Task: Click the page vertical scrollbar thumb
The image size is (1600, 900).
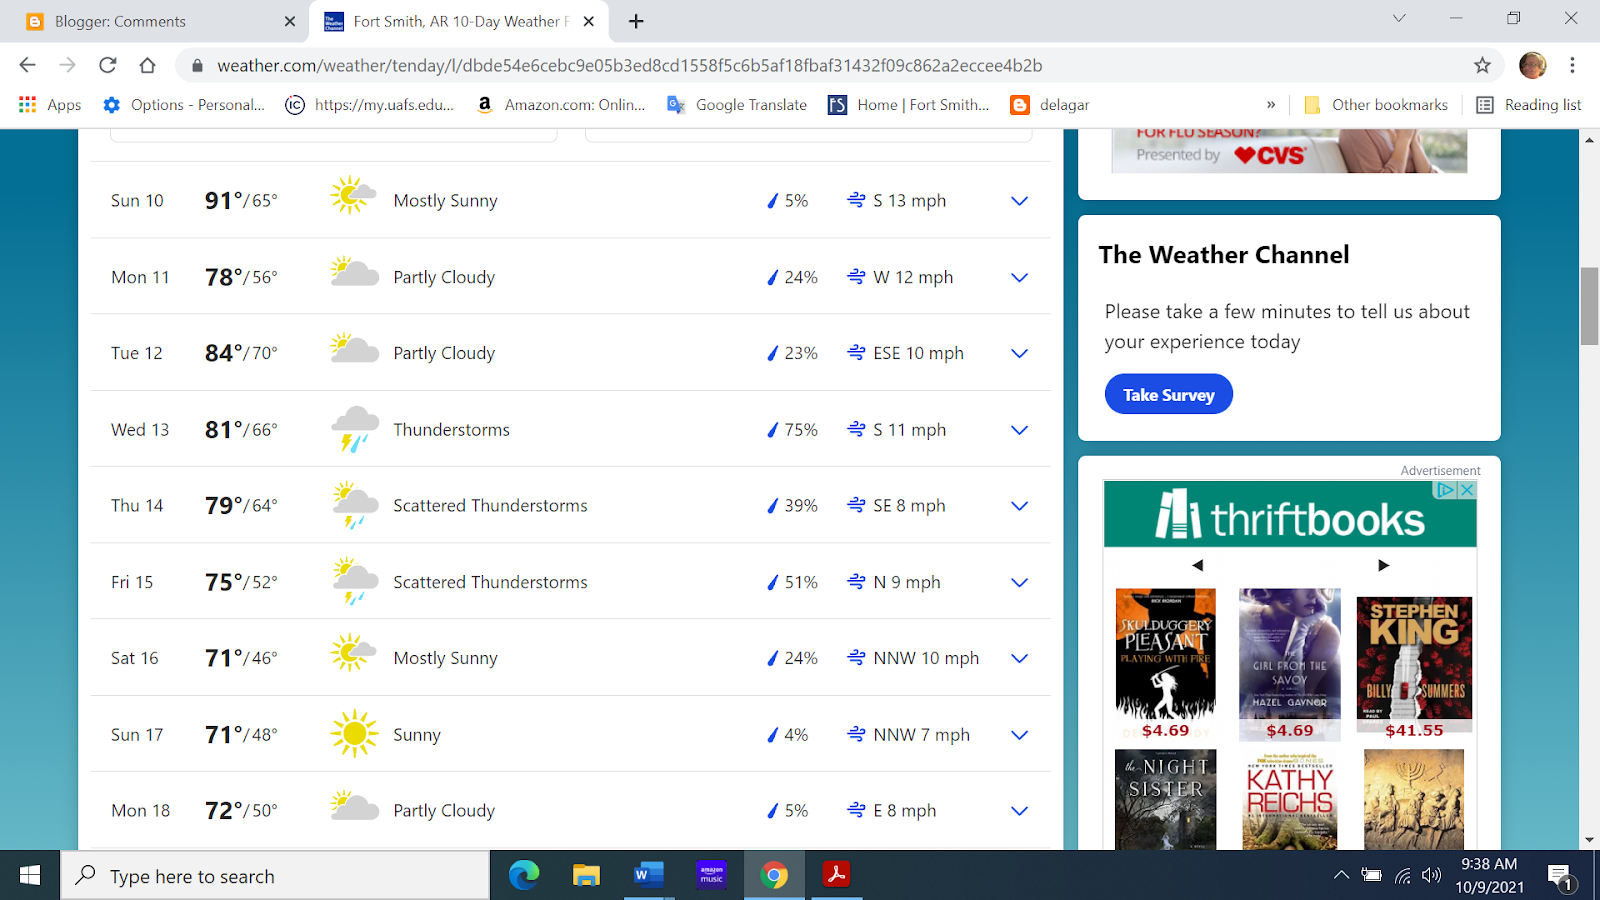Action: click(x=1589, y=306)
